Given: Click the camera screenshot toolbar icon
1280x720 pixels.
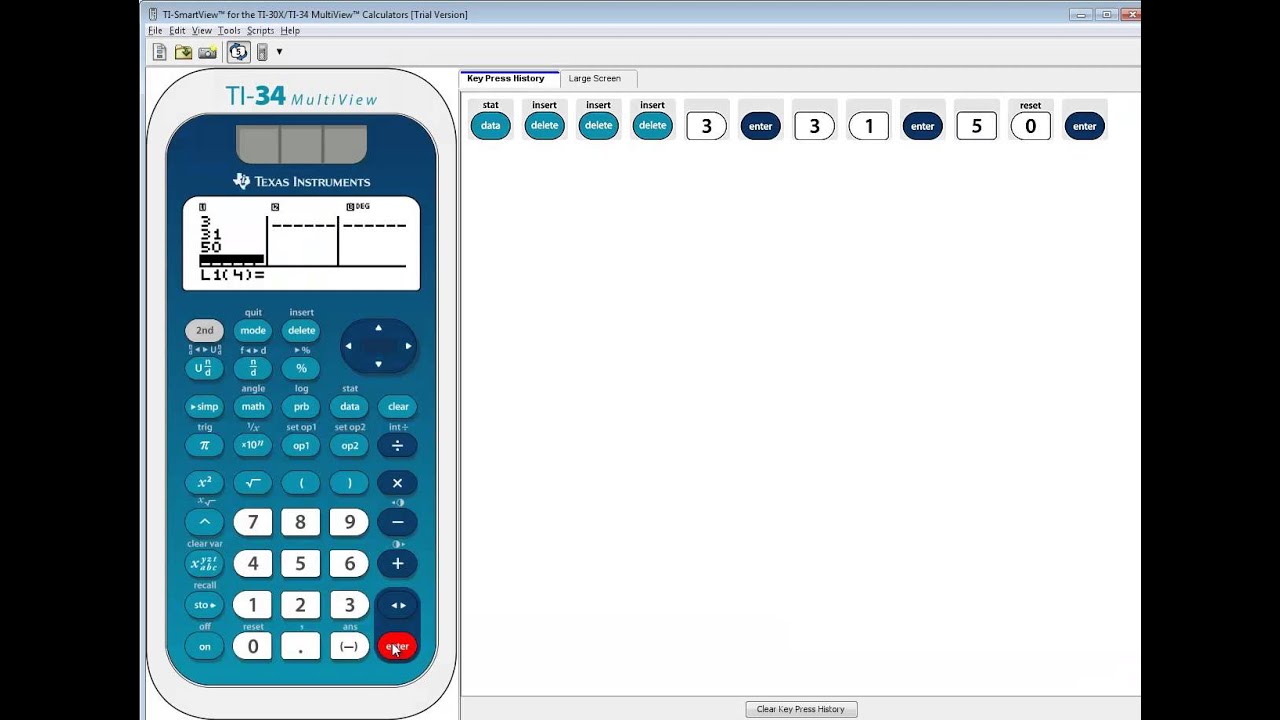Looking at the screenshot, I should click(207, 52).
